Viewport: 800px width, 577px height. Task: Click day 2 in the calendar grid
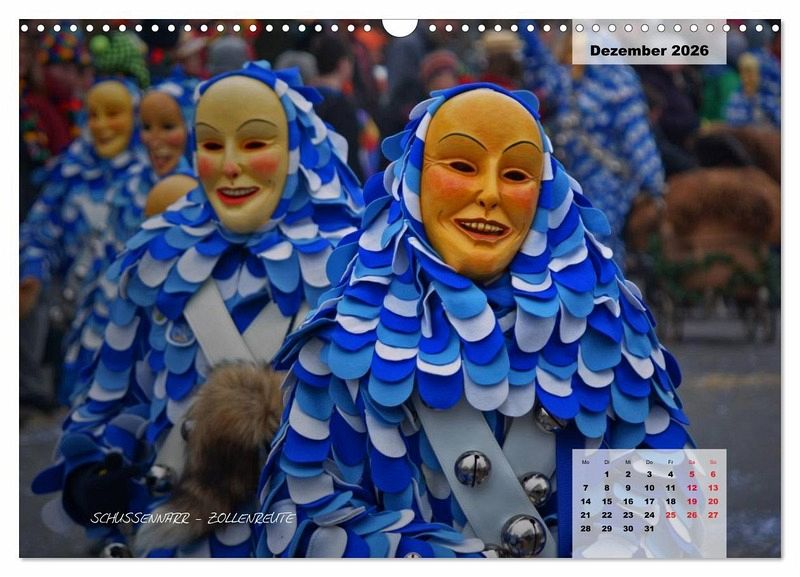[628, 474]
